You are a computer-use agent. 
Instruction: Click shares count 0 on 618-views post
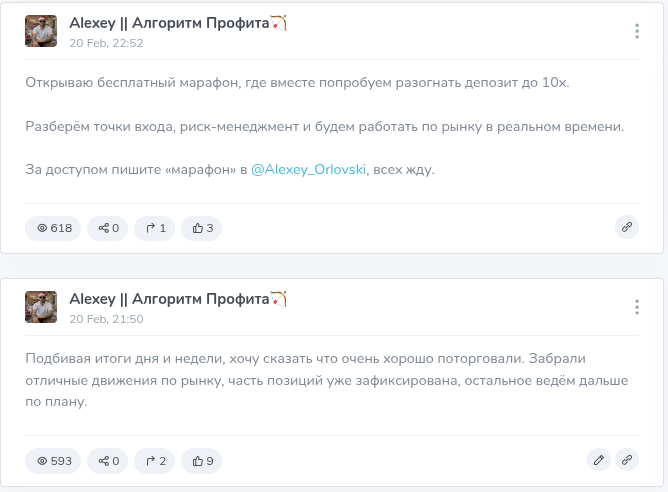107,228
